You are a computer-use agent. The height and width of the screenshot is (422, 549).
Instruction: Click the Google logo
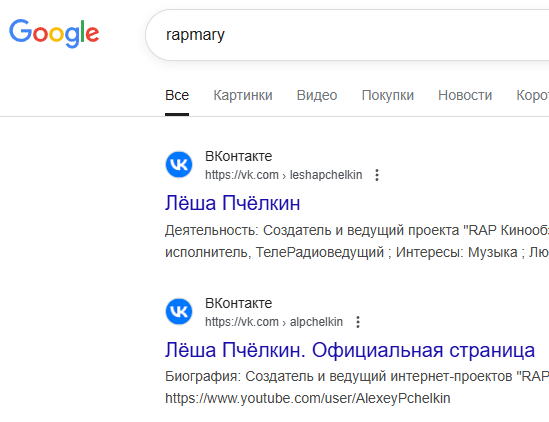click(x=54, y=34)
